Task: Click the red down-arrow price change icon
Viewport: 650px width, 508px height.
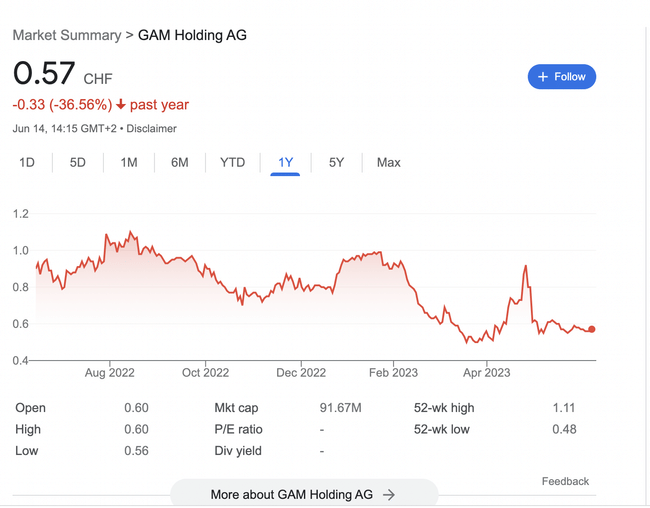Action: pos(121,105)
